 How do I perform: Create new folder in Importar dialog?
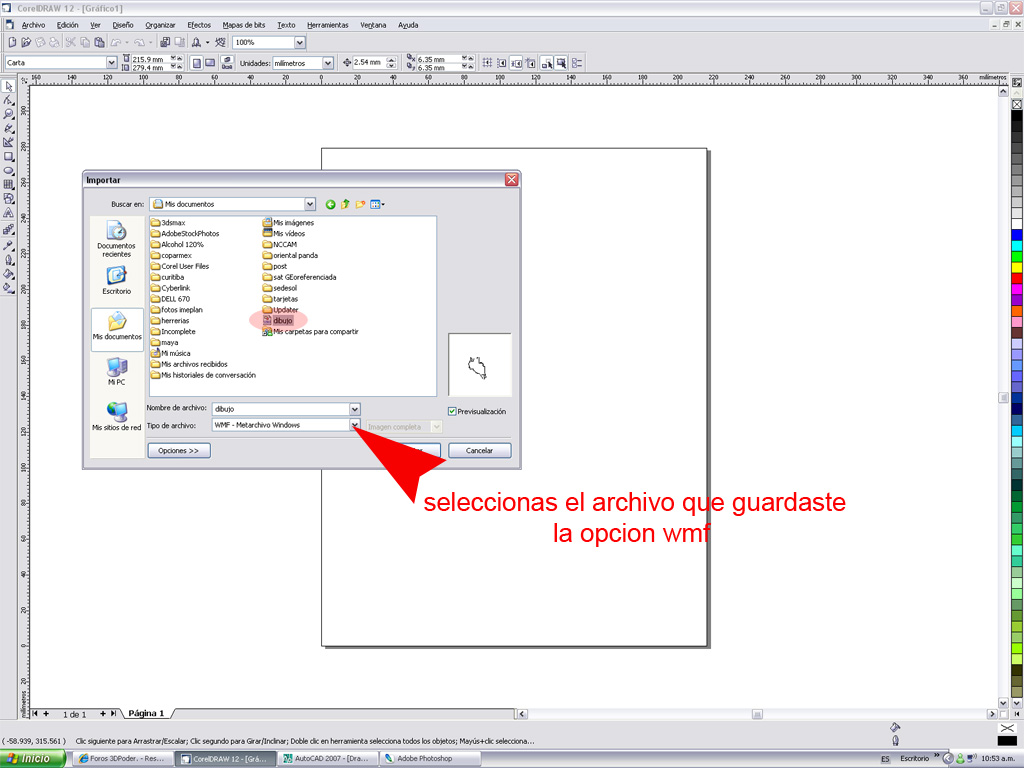[360, 204]
